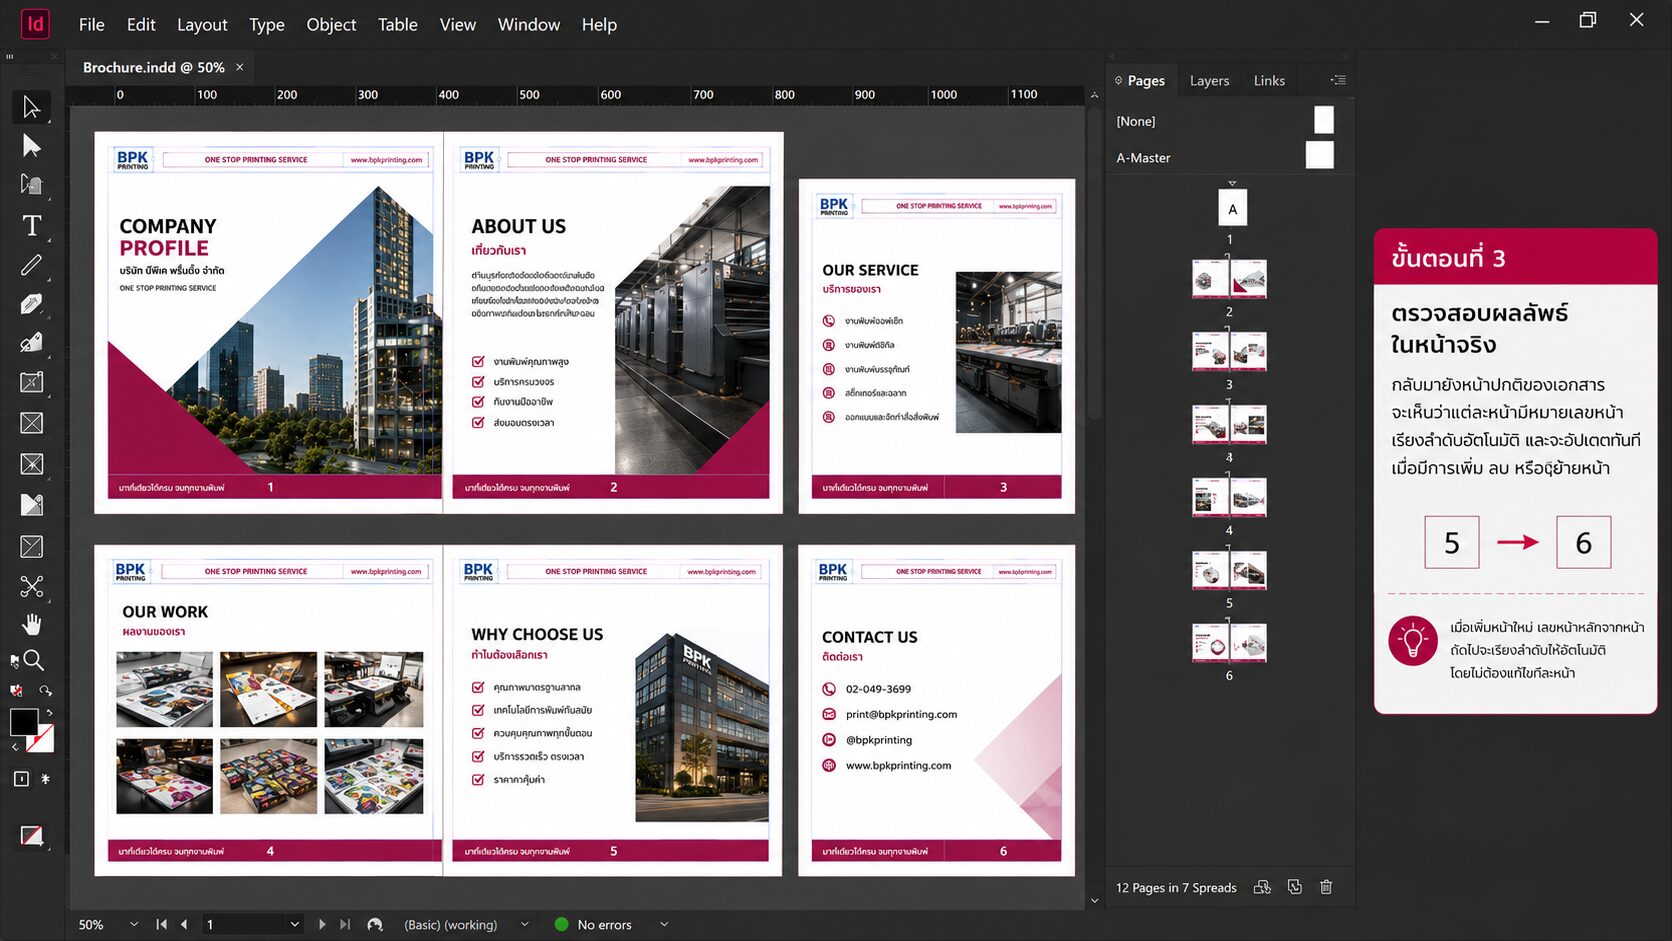Viewport: 1672px width, 941px height.
Task: Click the create new page icon
Action: pos(1295,887)
